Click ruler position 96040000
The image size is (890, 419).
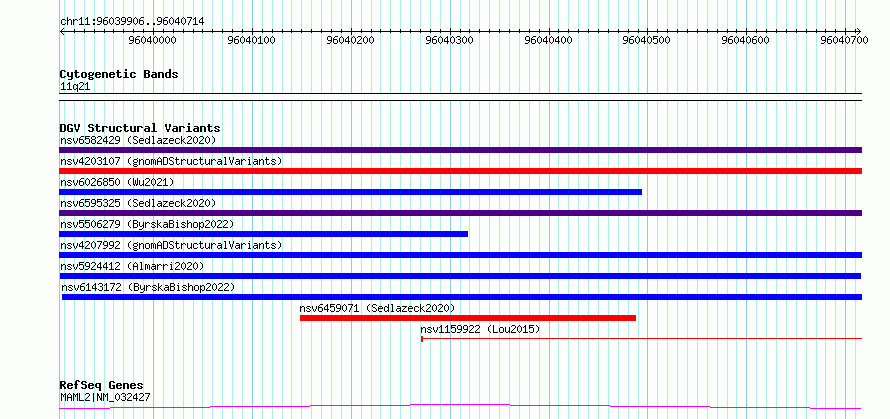pyautogui.click(x=152, y=40)
